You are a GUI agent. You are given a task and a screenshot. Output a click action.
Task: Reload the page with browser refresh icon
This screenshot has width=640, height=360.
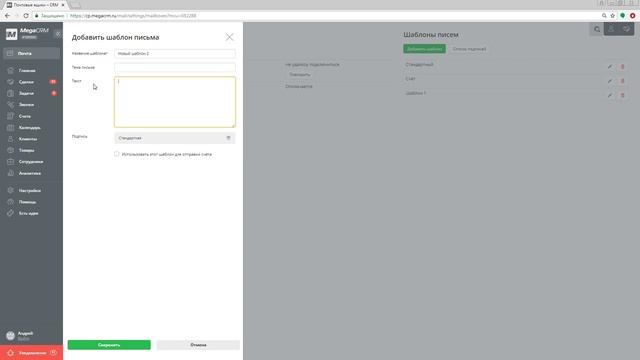[26, 16]
